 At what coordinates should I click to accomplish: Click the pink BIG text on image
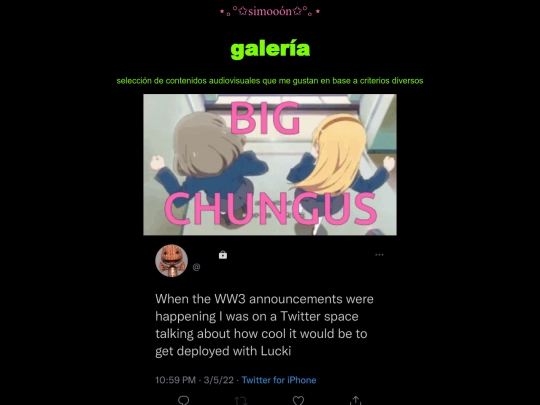point(265,118)
